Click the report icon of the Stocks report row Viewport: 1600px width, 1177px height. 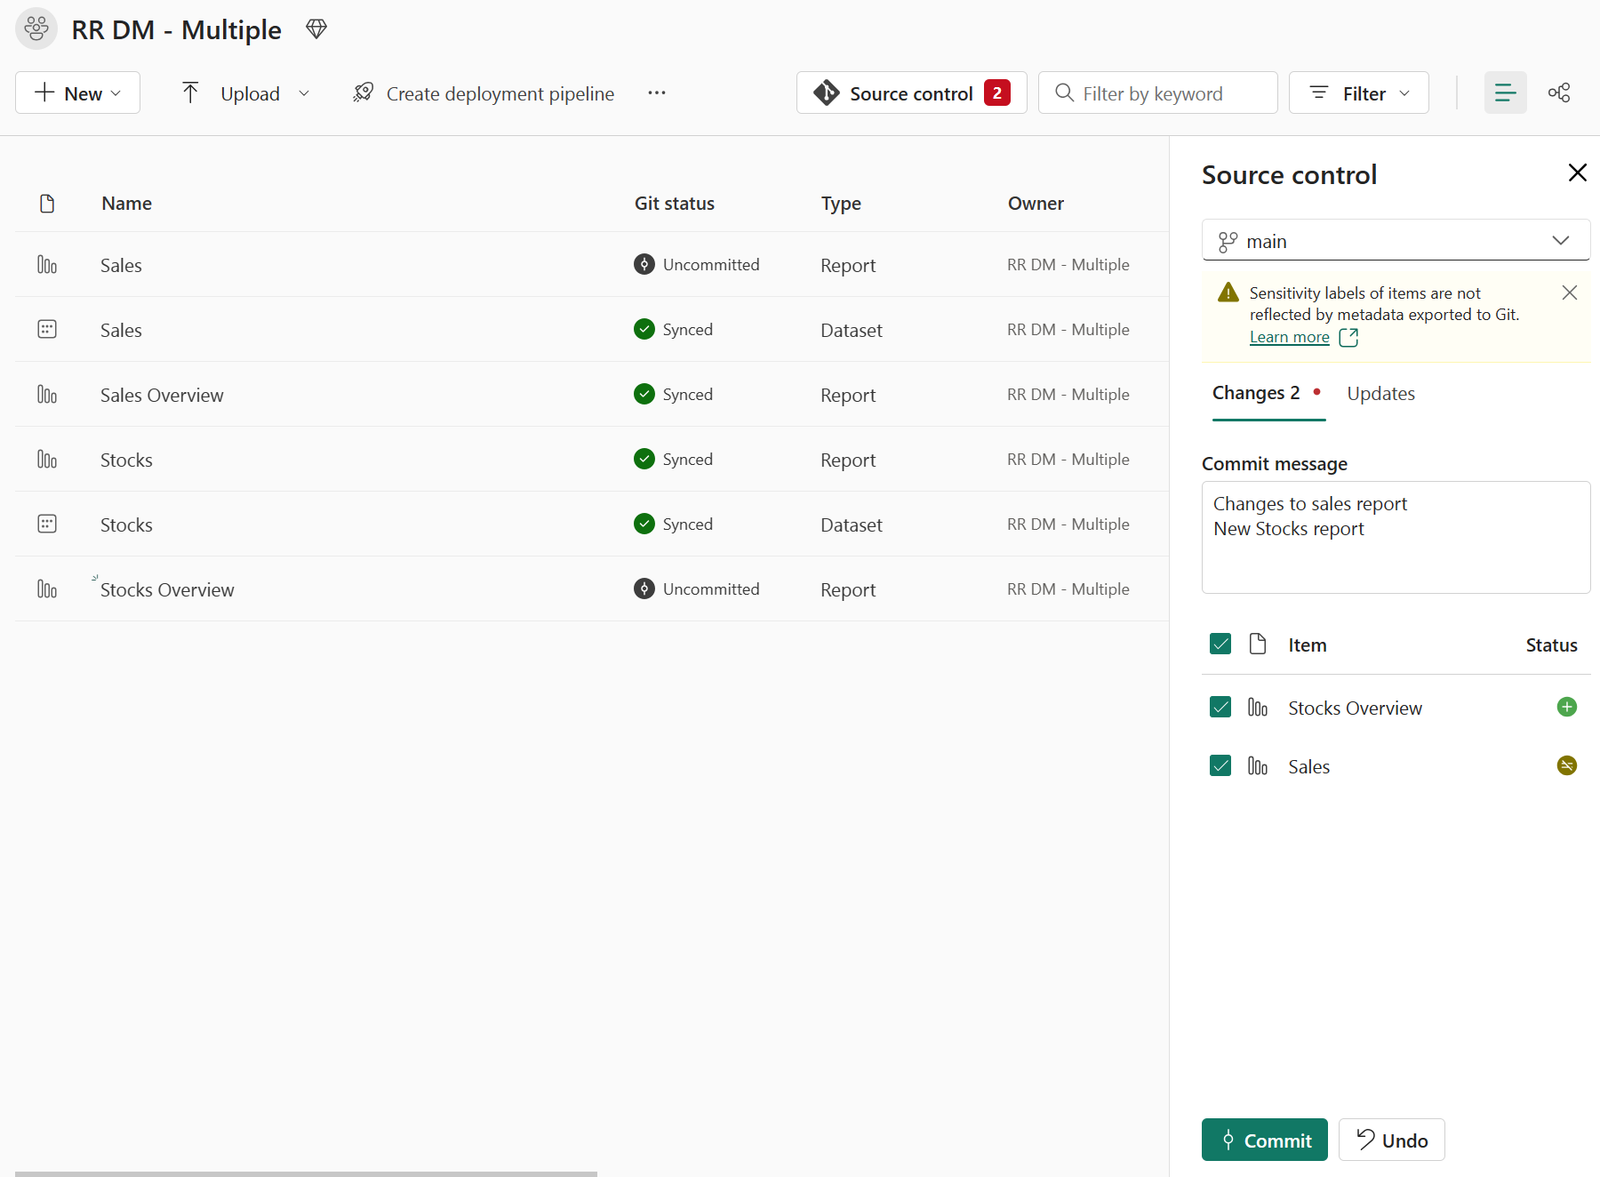[x=47, y=459]
